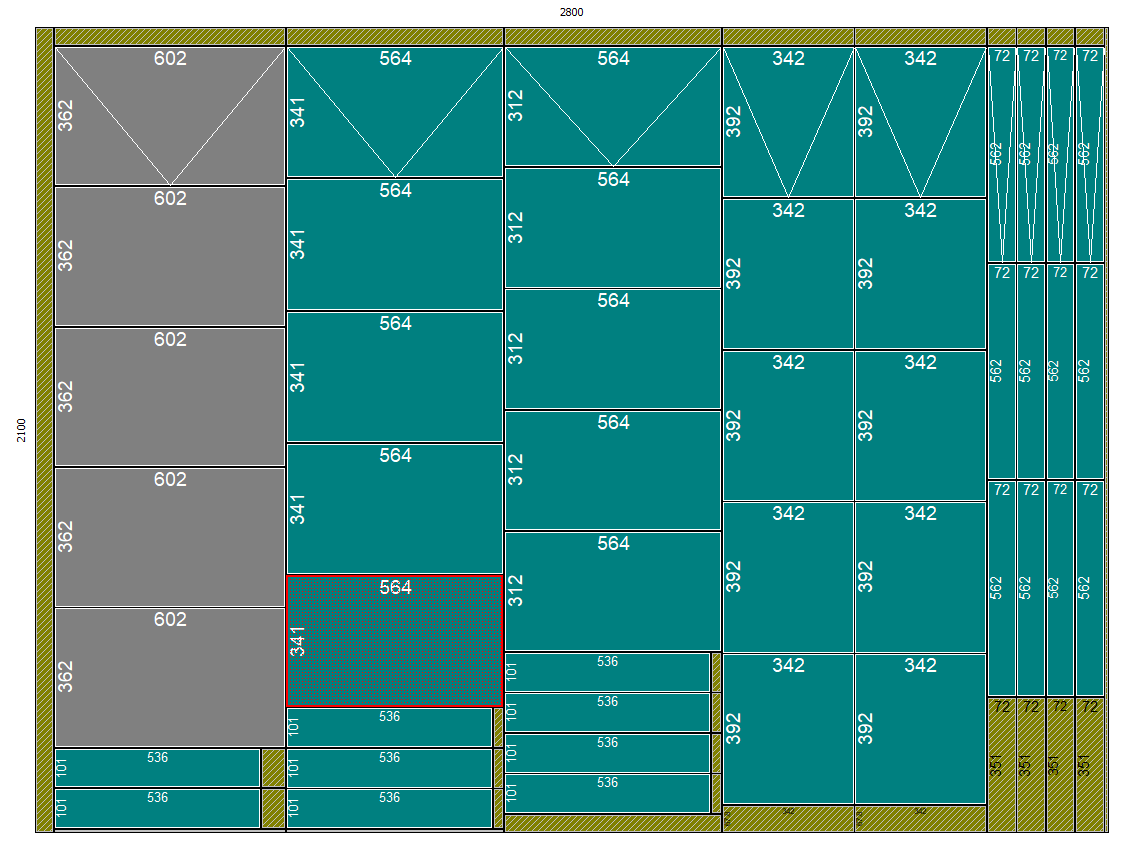
Task: Select the lowest 536x101 strip under the gray panels
Action: [x=157, y=809]
